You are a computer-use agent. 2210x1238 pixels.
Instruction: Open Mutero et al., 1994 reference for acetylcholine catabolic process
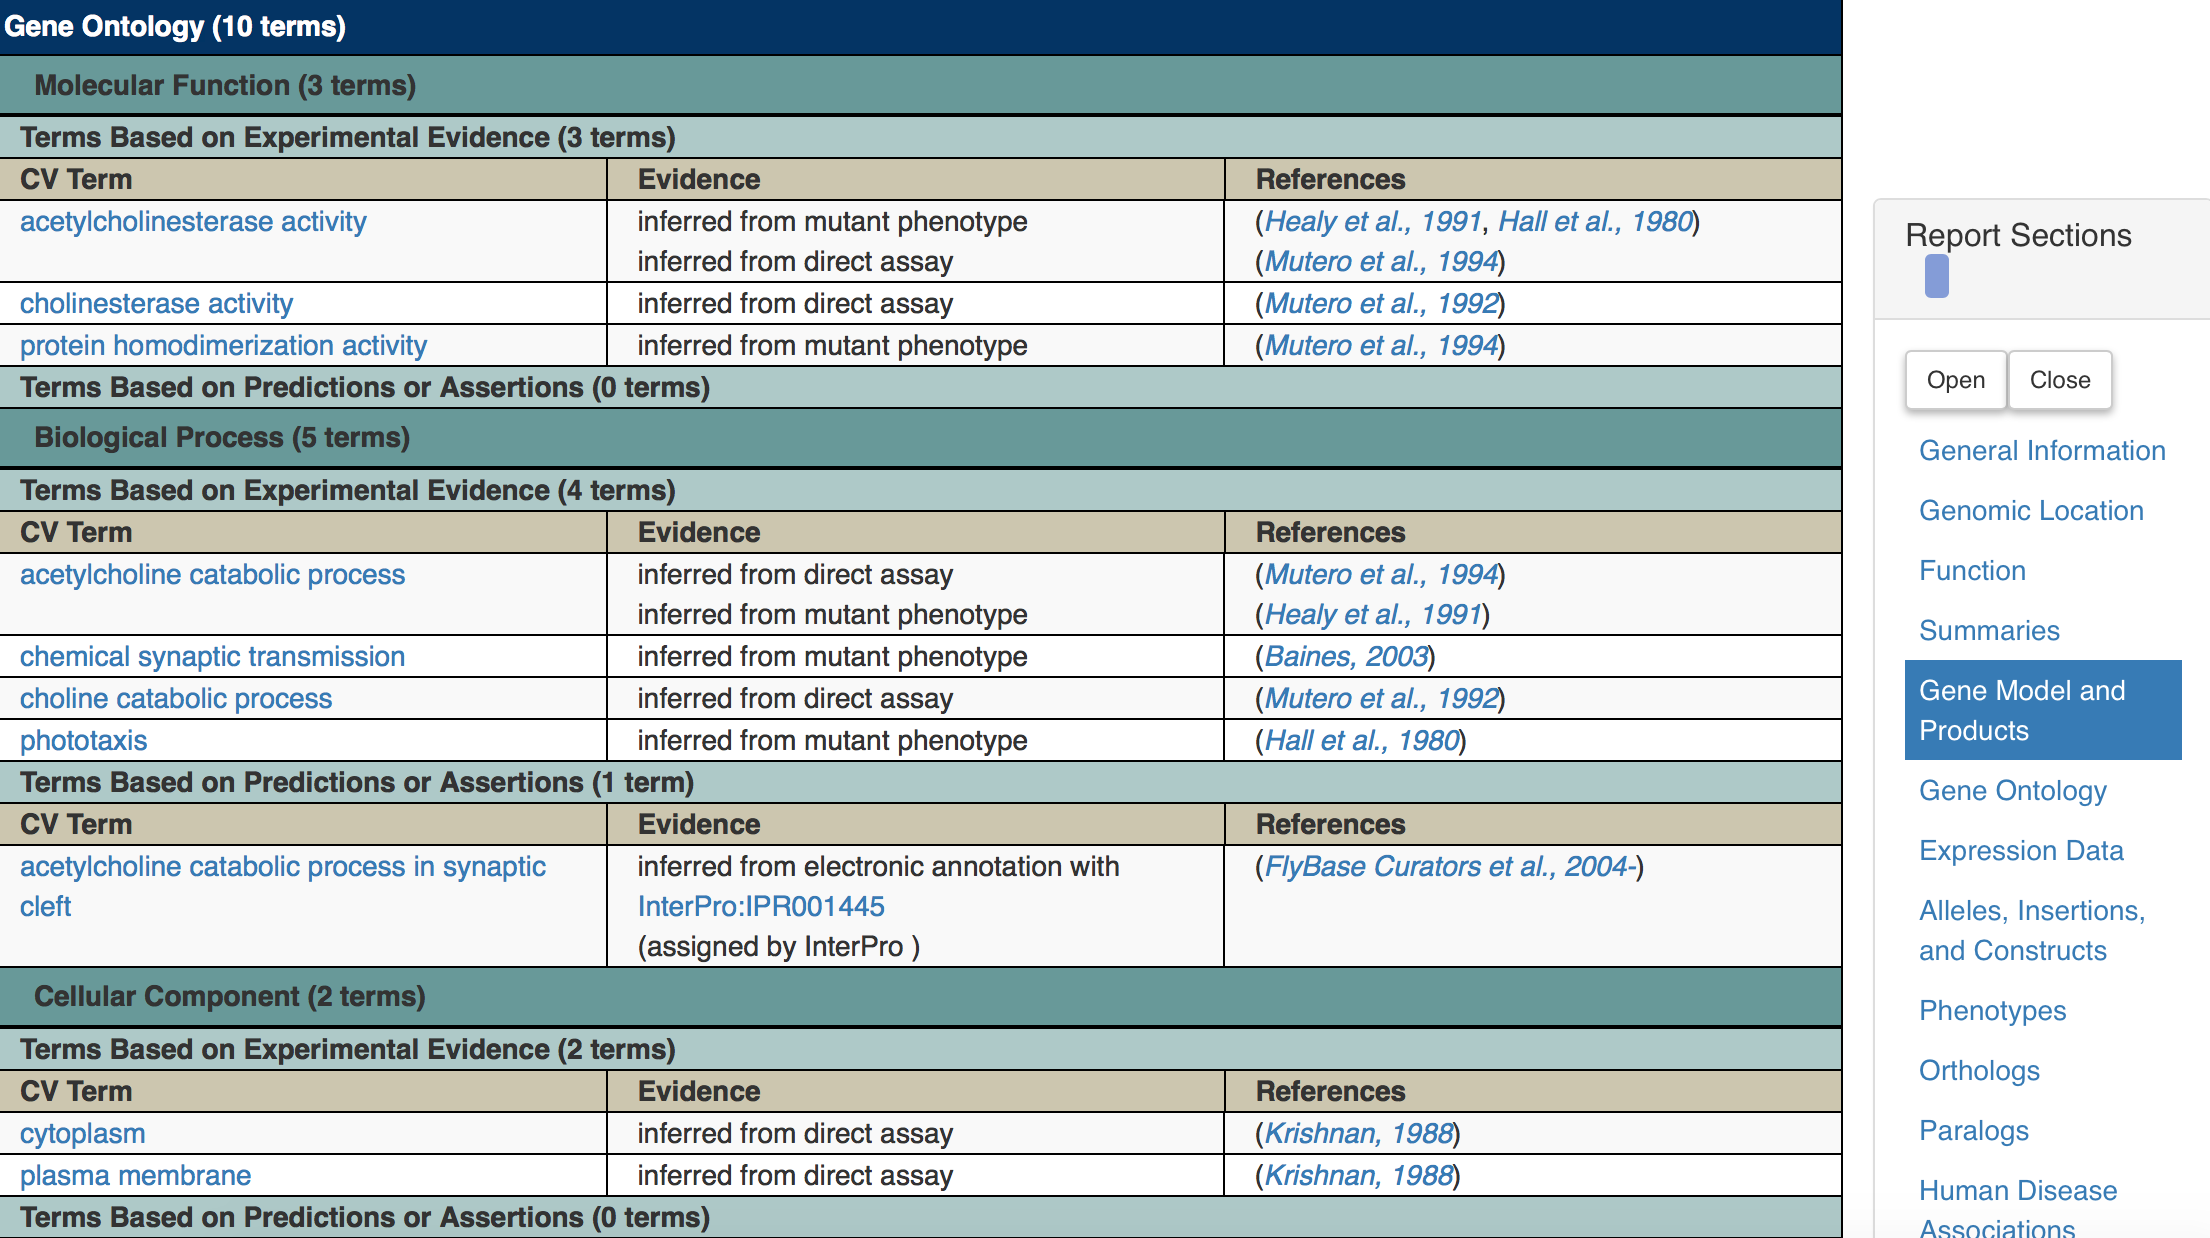pyautogui.click(x=1382, y=574)
